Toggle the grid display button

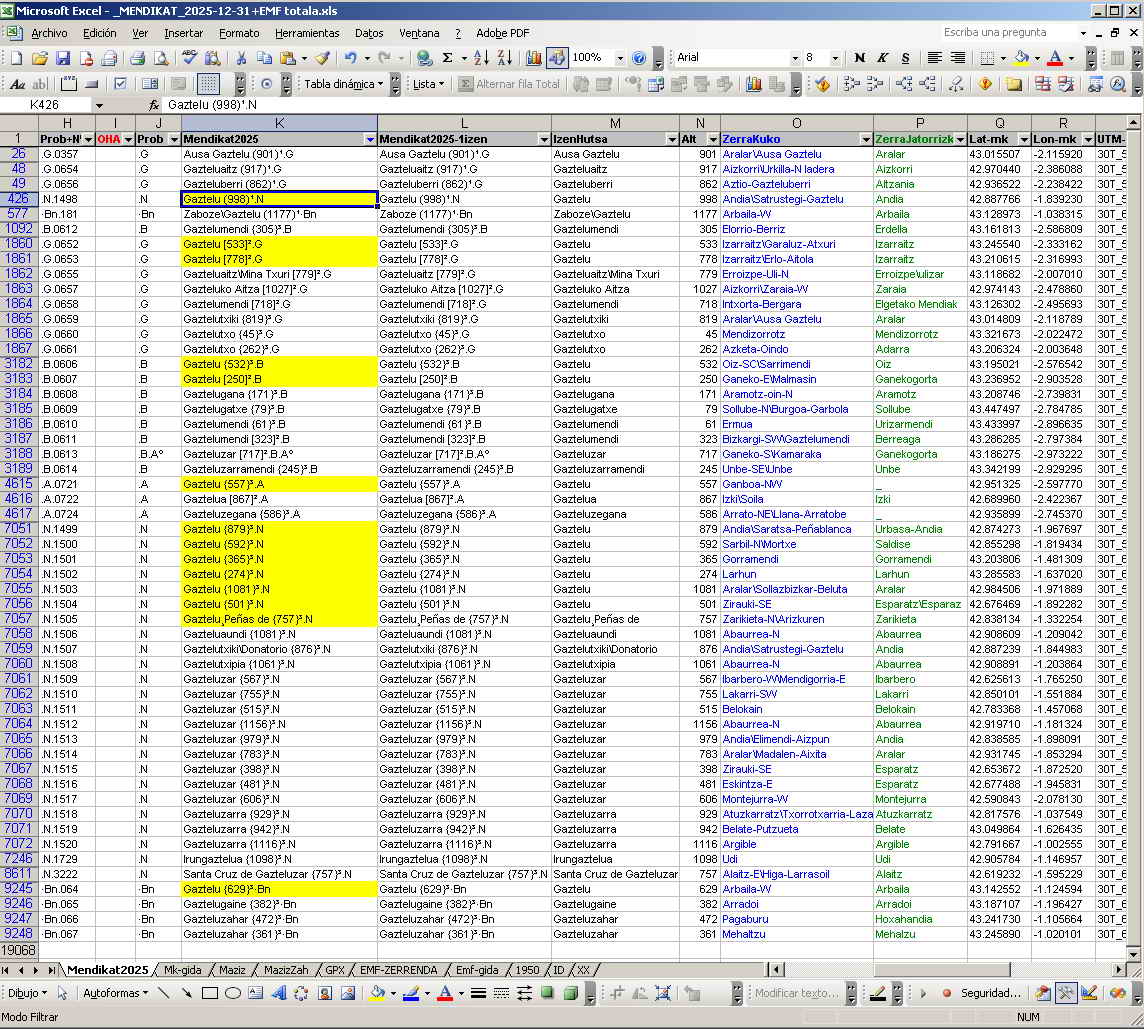pyautogui.click(x=209, y=84)
